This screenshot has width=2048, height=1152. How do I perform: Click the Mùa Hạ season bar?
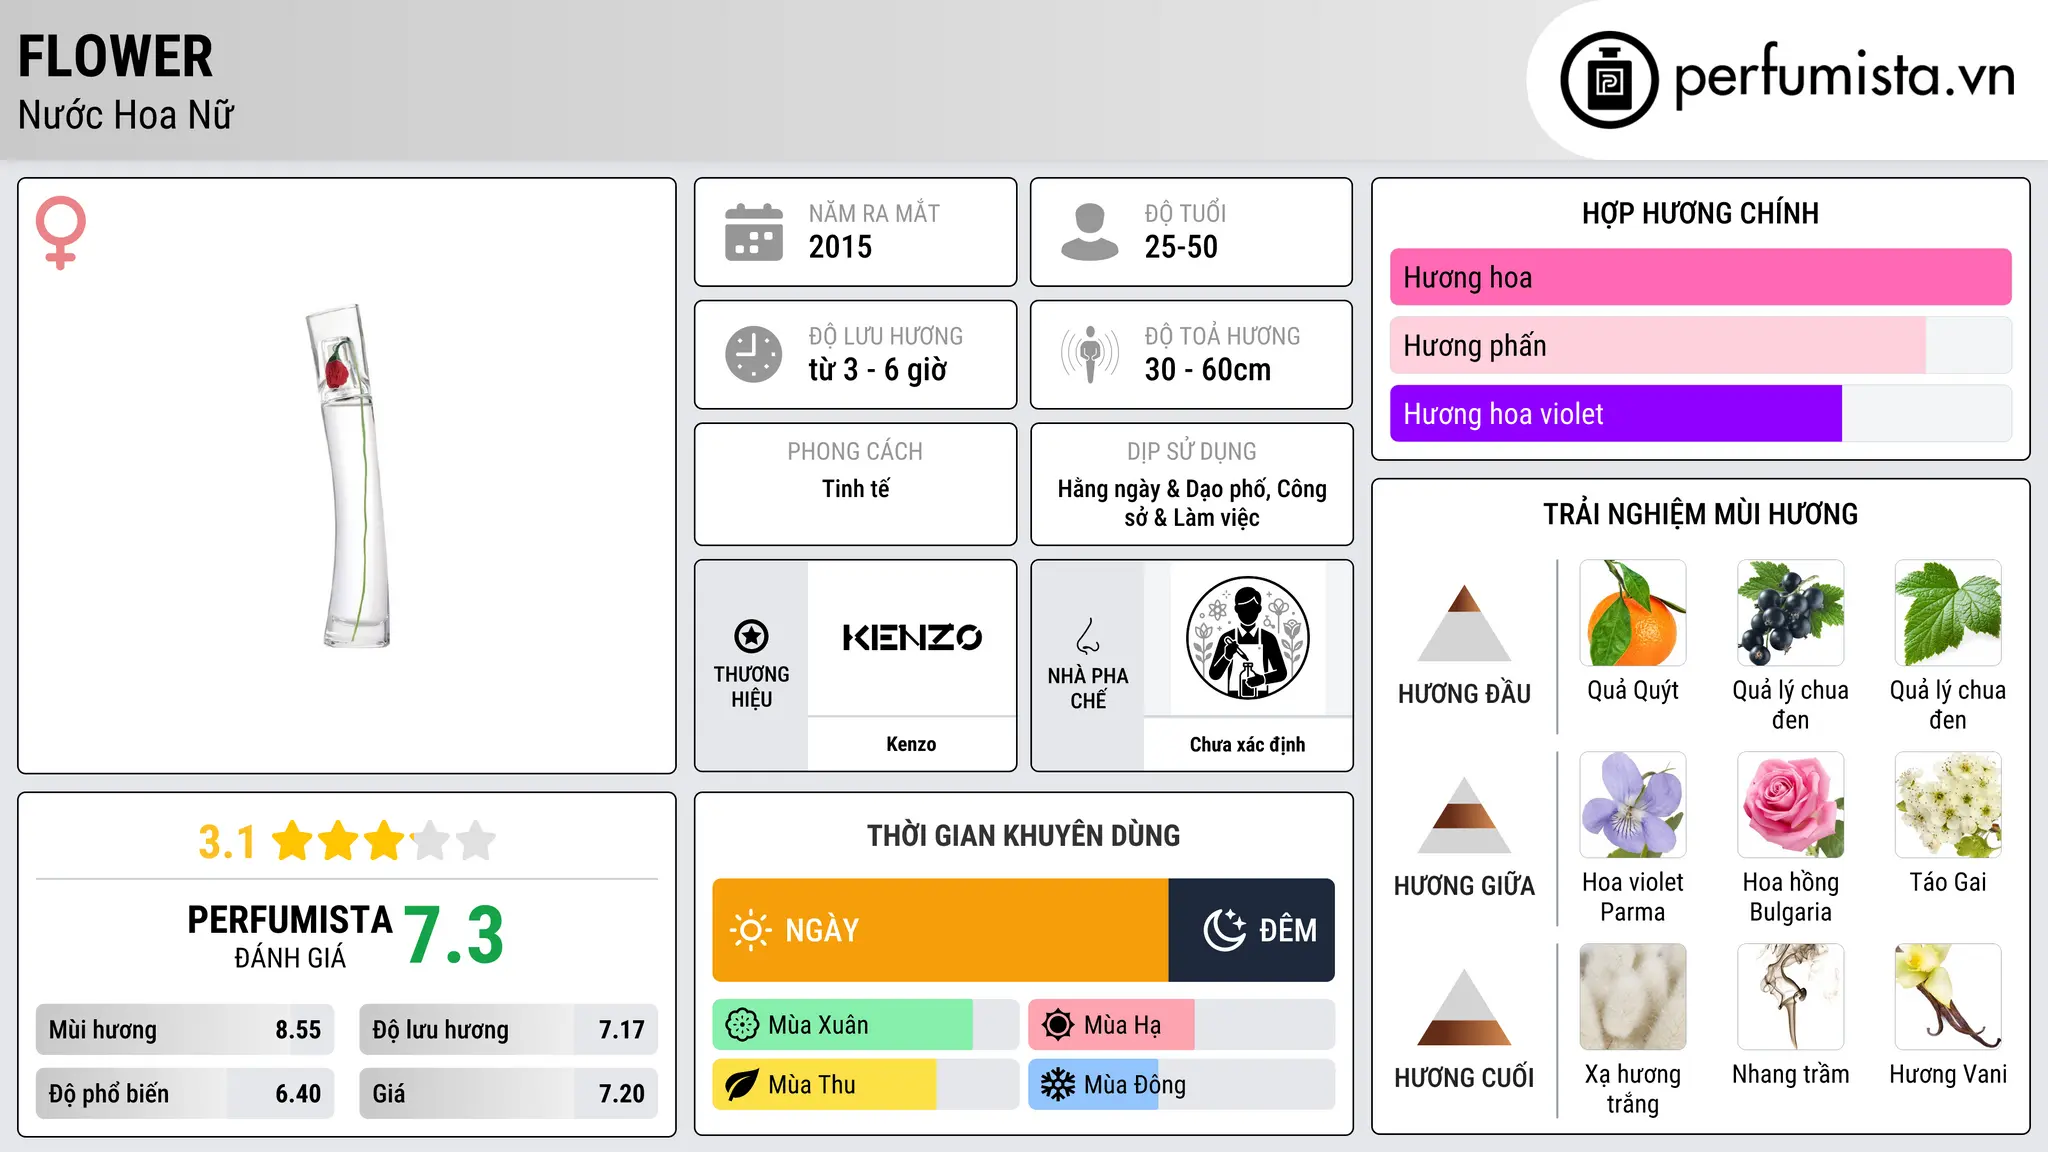pyautogui.click(x=1182, y=1025)
